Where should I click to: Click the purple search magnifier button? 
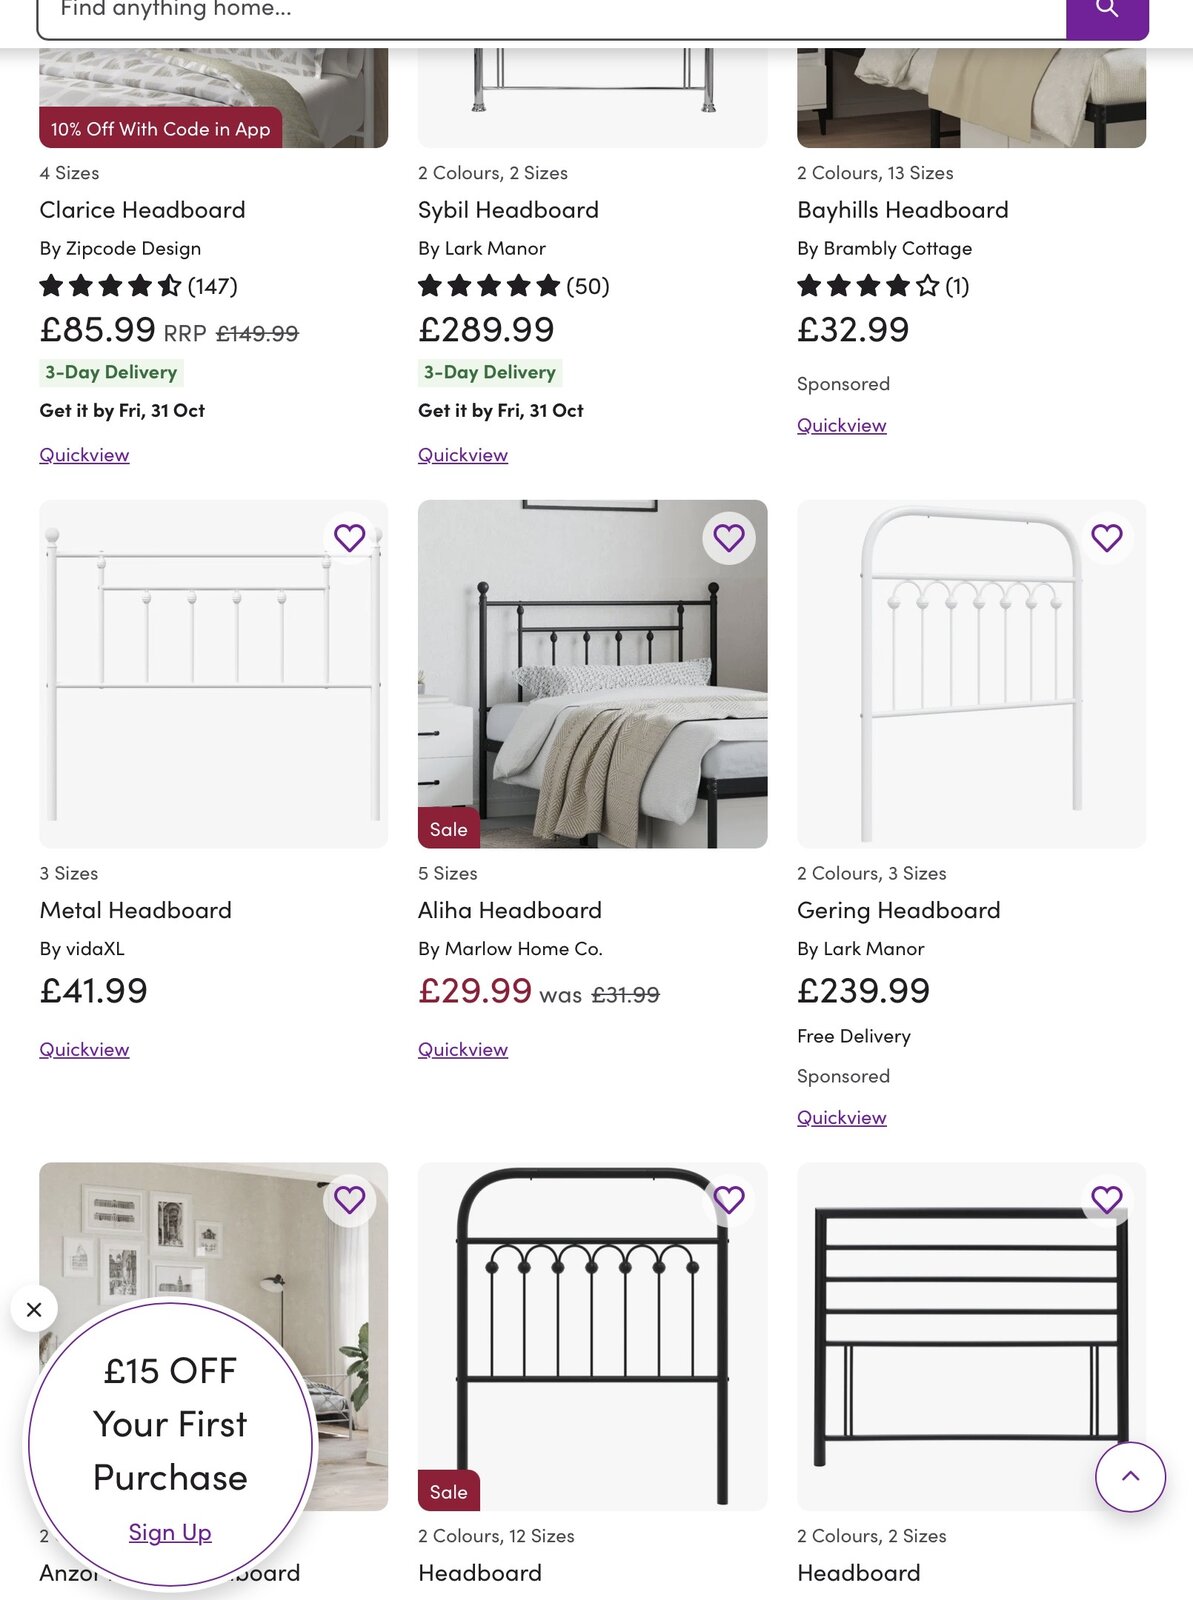pyautogui.click(x=1107, y=12)
